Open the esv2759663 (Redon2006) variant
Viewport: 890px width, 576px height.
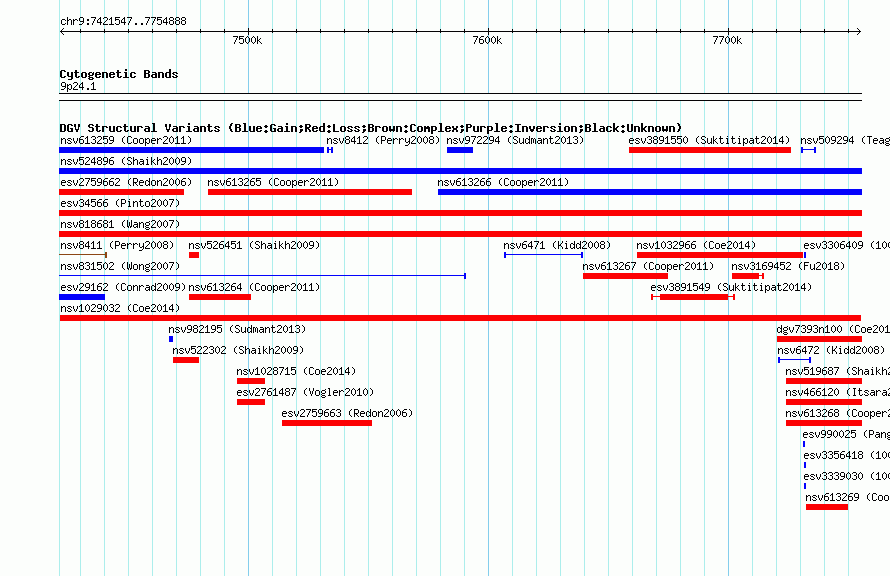[347, 413]
